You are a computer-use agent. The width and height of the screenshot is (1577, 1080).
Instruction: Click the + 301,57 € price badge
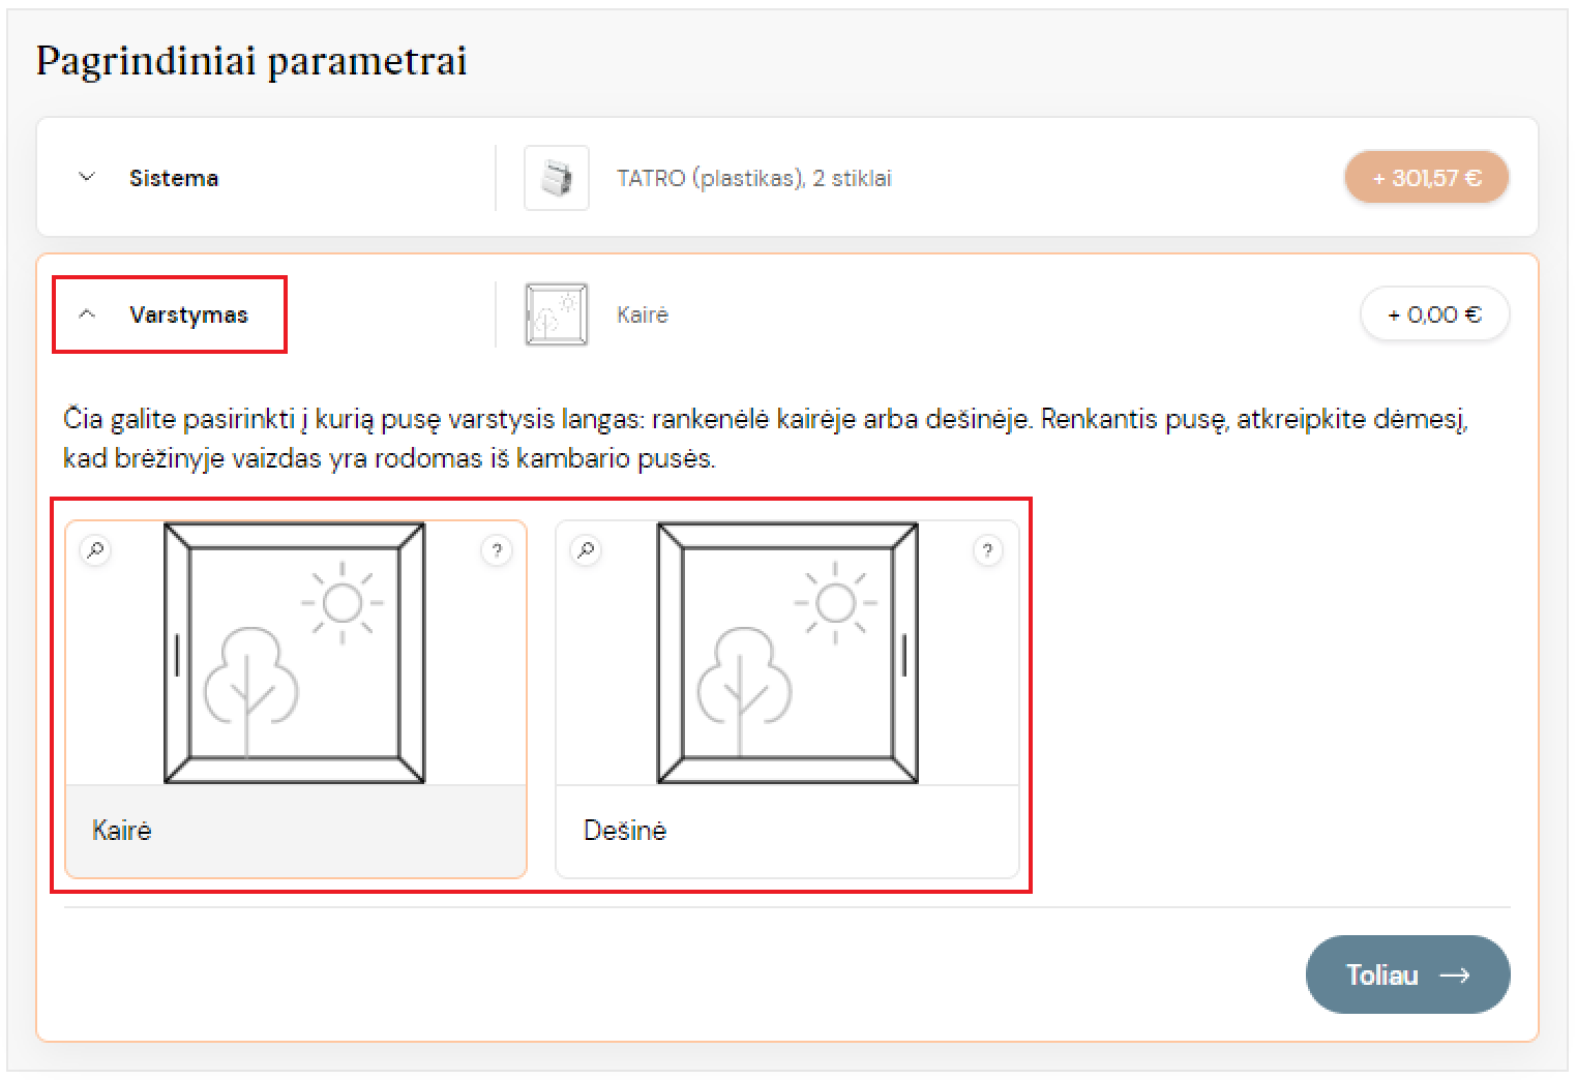tap(1426, 178)
